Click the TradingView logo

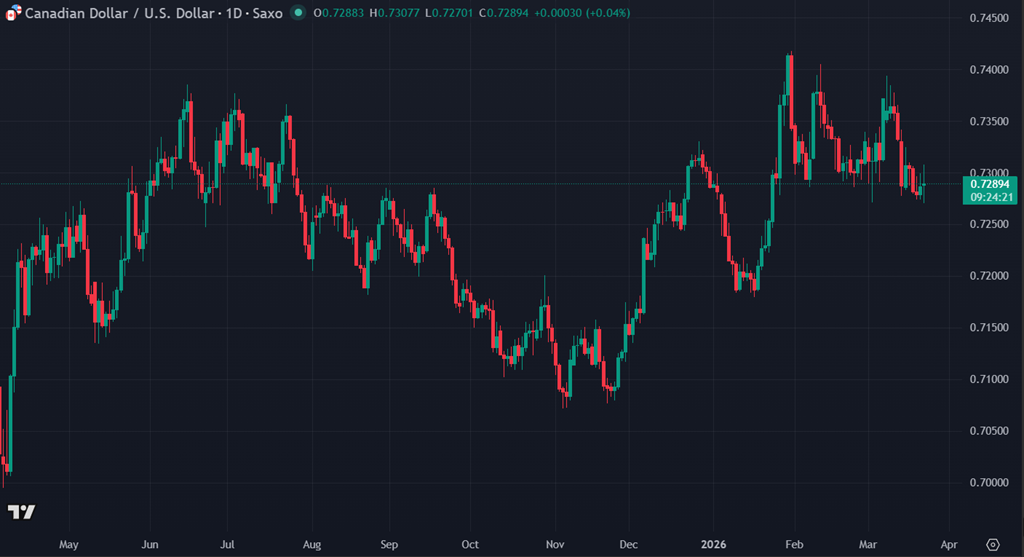click(21, 512)
